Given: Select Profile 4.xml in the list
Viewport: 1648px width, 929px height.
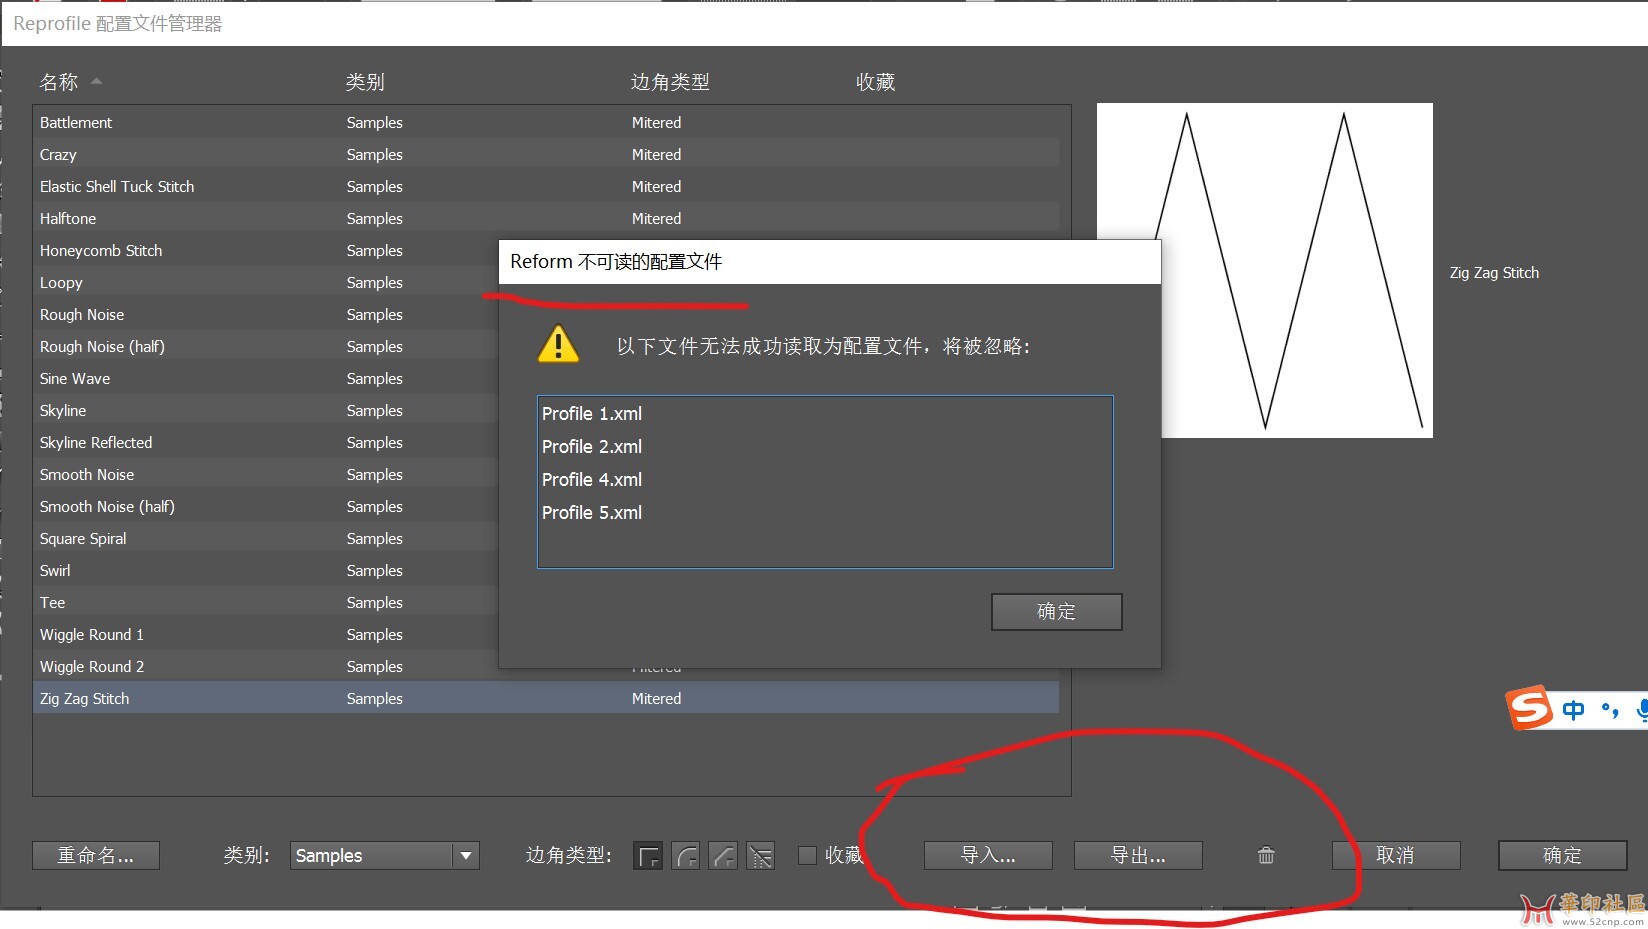Looking at the screenshot, I should point(825,480).
